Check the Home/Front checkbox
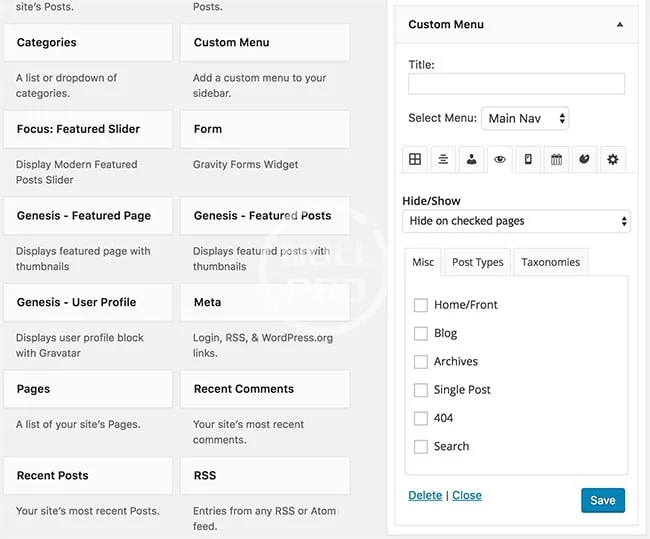This screenshot has height=539, width=650. (421, 305)
